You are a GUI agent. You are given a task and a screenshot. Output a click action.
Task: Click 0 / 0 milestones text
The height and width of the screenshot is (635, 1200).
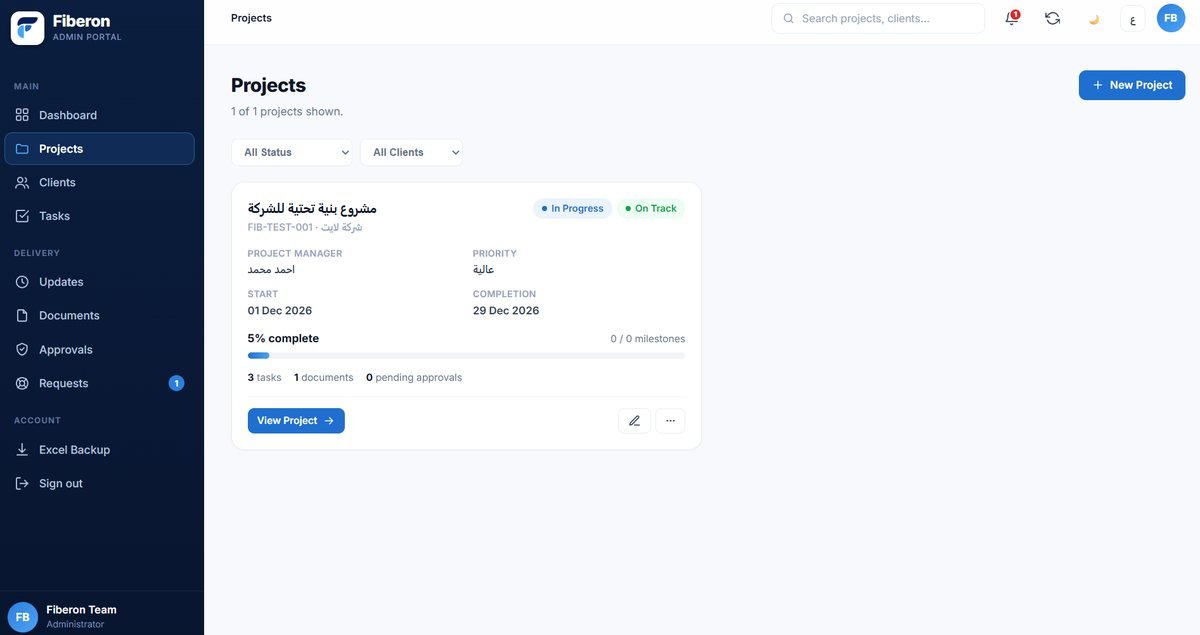click(x=648, y=339)
